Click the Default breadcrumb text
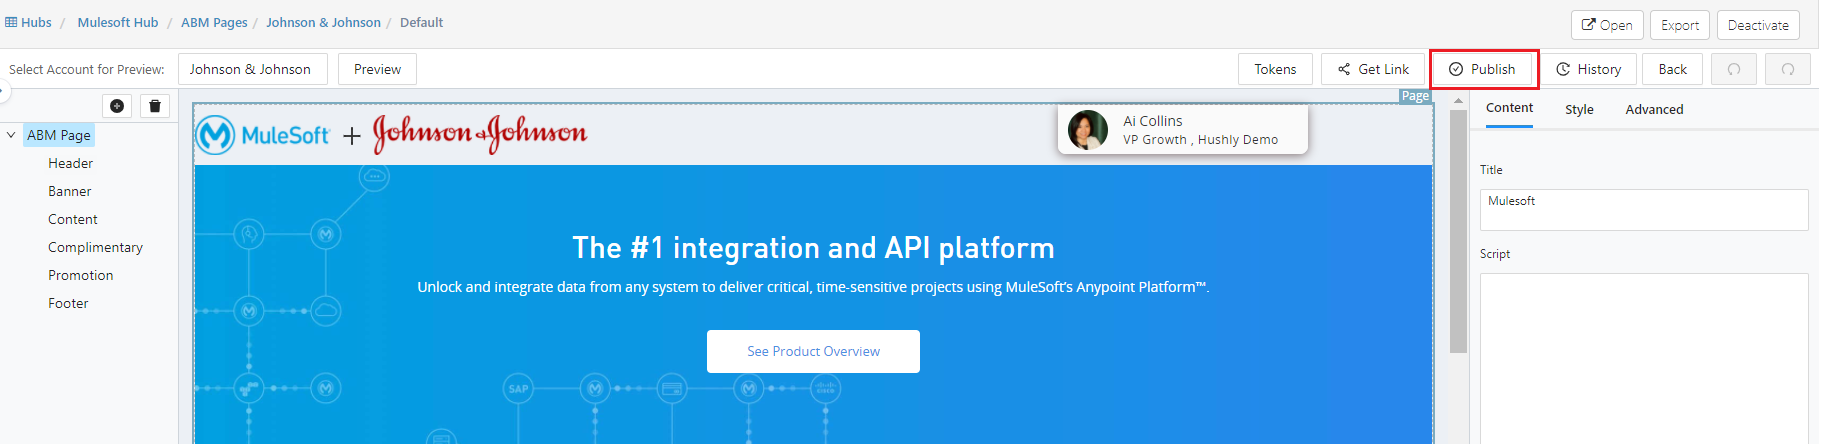The image size is (1822, 444). click(421, 22)
